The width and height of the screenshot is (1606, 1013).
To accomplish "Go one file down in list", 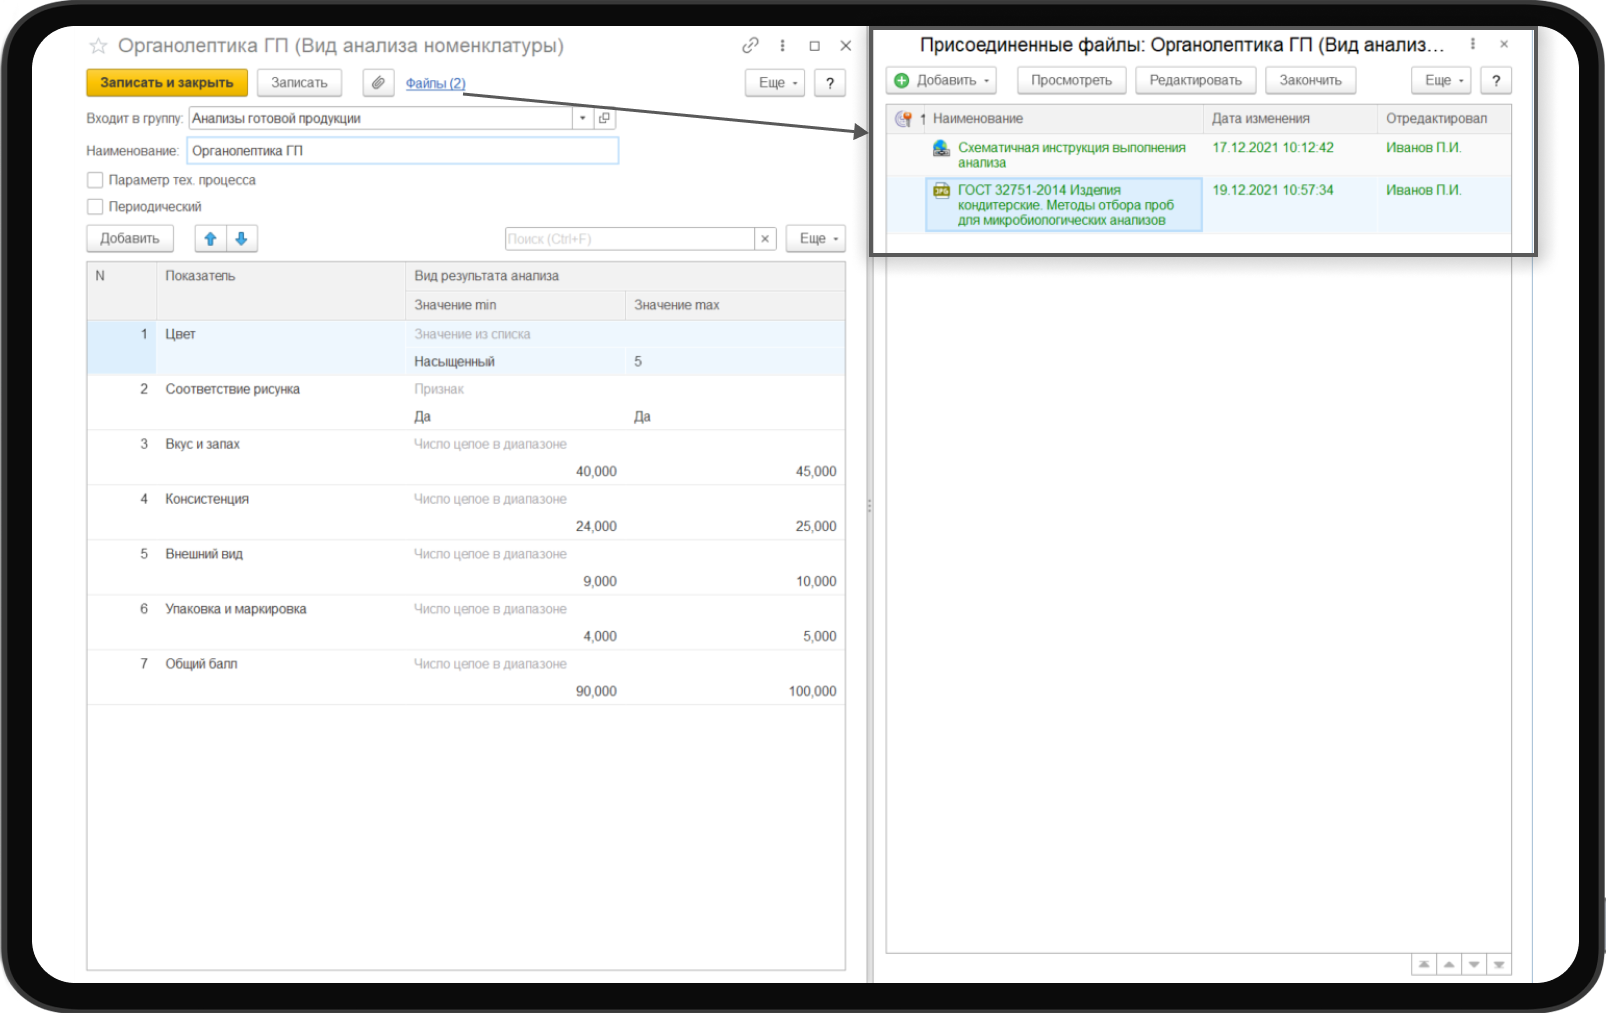I will point(1474,964).
